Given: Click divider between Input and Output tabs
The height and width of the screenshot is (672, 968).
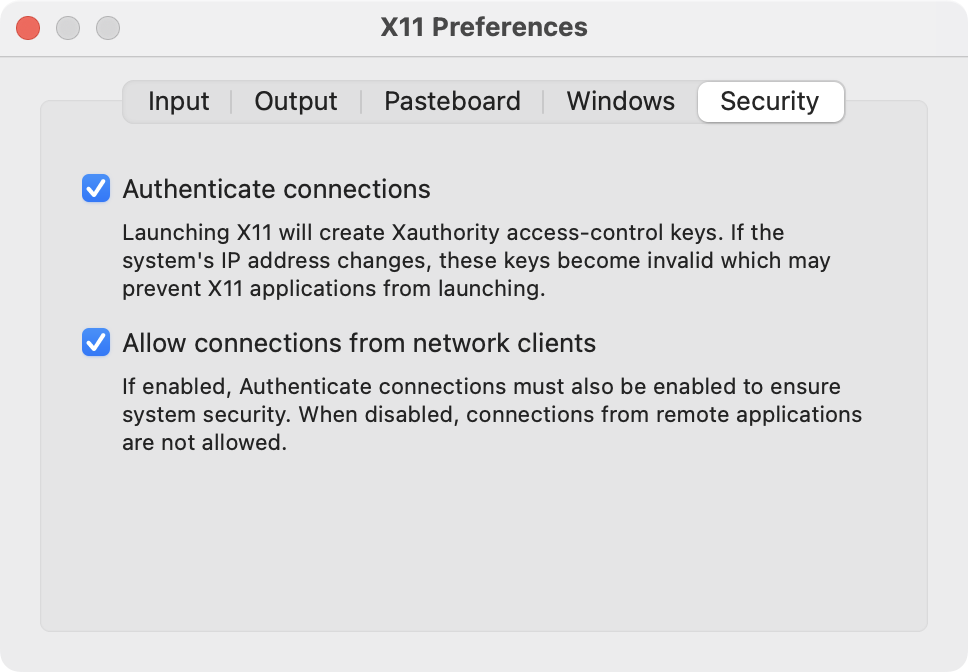Looking at the screenshot, I should click(232, 102).
